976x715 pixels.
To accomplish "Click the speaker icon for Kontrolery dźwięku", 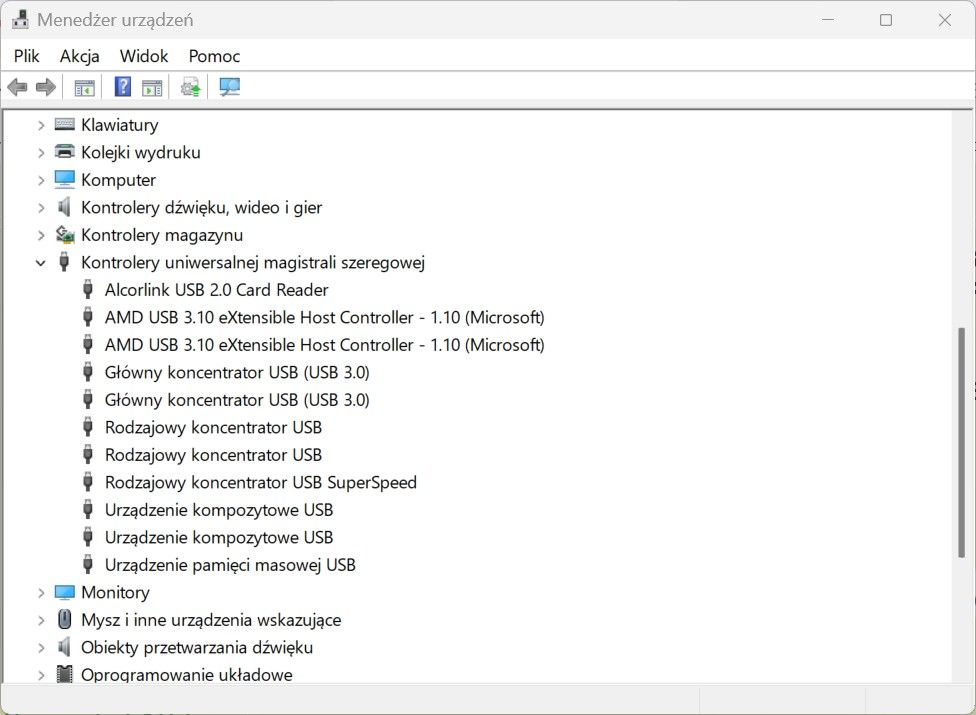I will pyautogui.click(x=64, y=207).
